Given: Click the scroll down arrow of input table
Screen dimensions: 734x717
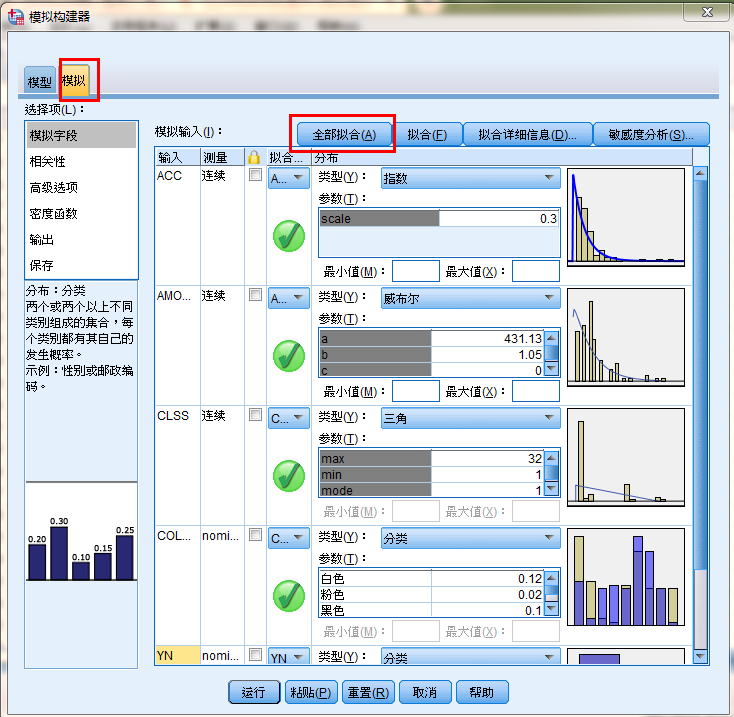Looking at the screenshot, I should click(700, 656).
